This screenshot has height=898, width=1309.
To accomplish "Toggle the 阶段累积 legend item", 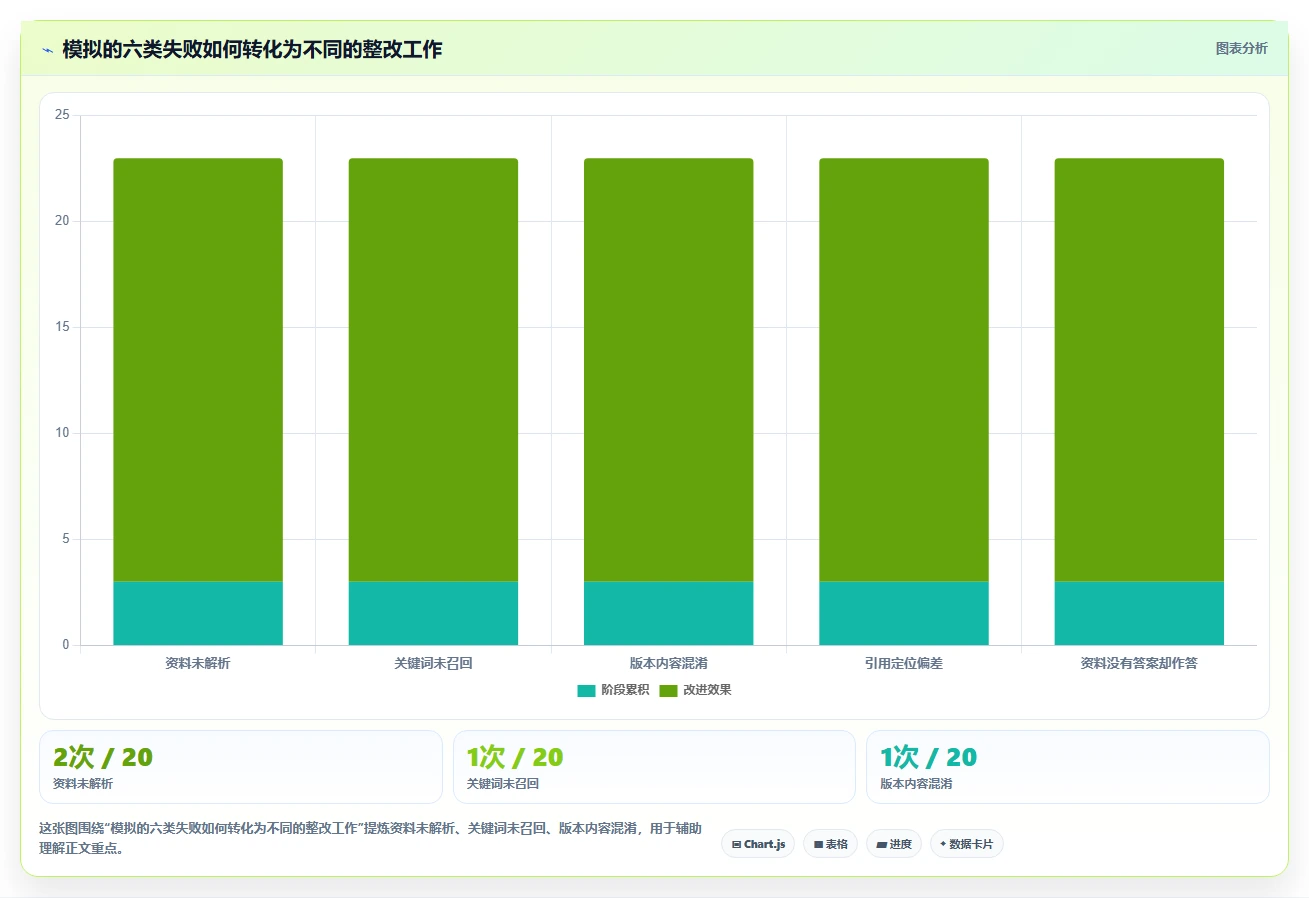I will tap(613, 690).
